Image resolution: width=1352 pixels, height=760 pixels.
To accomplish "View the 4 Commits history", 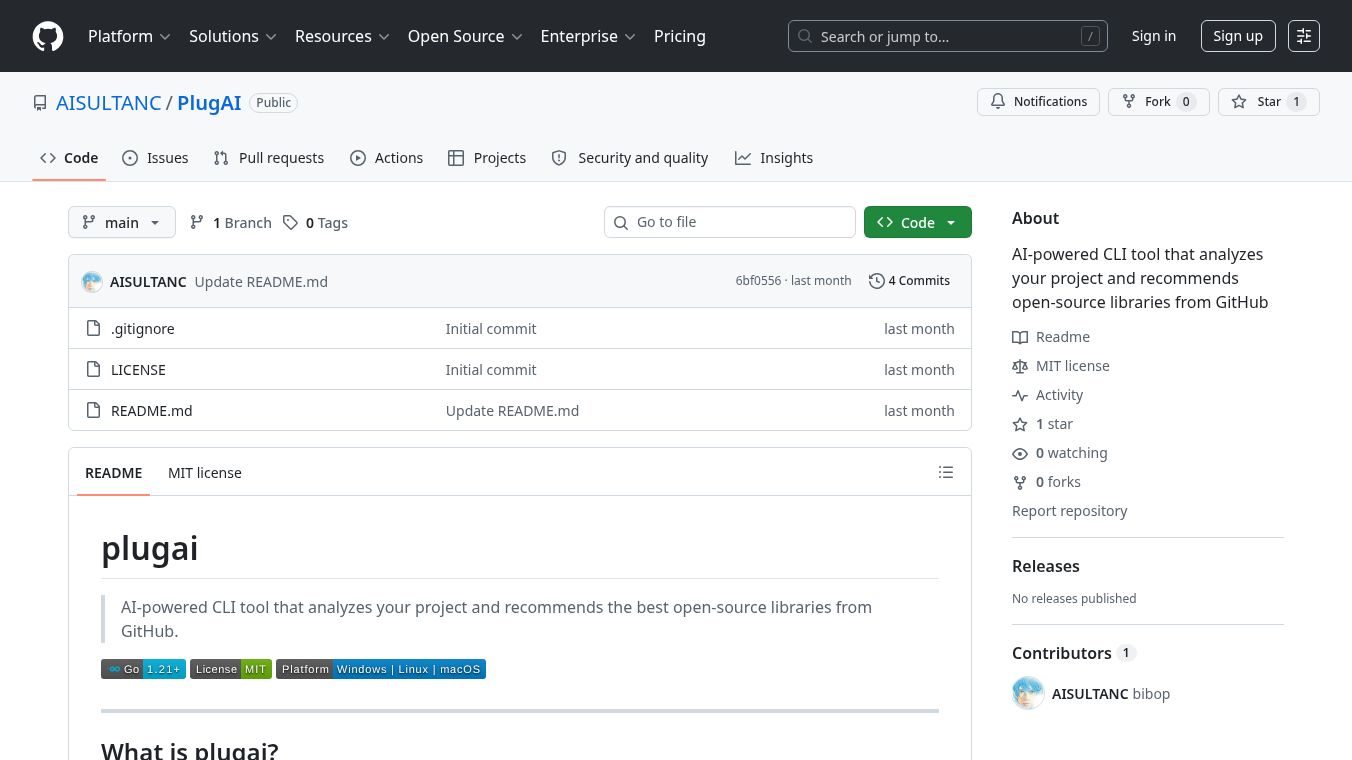I will (x=910, y=281).
